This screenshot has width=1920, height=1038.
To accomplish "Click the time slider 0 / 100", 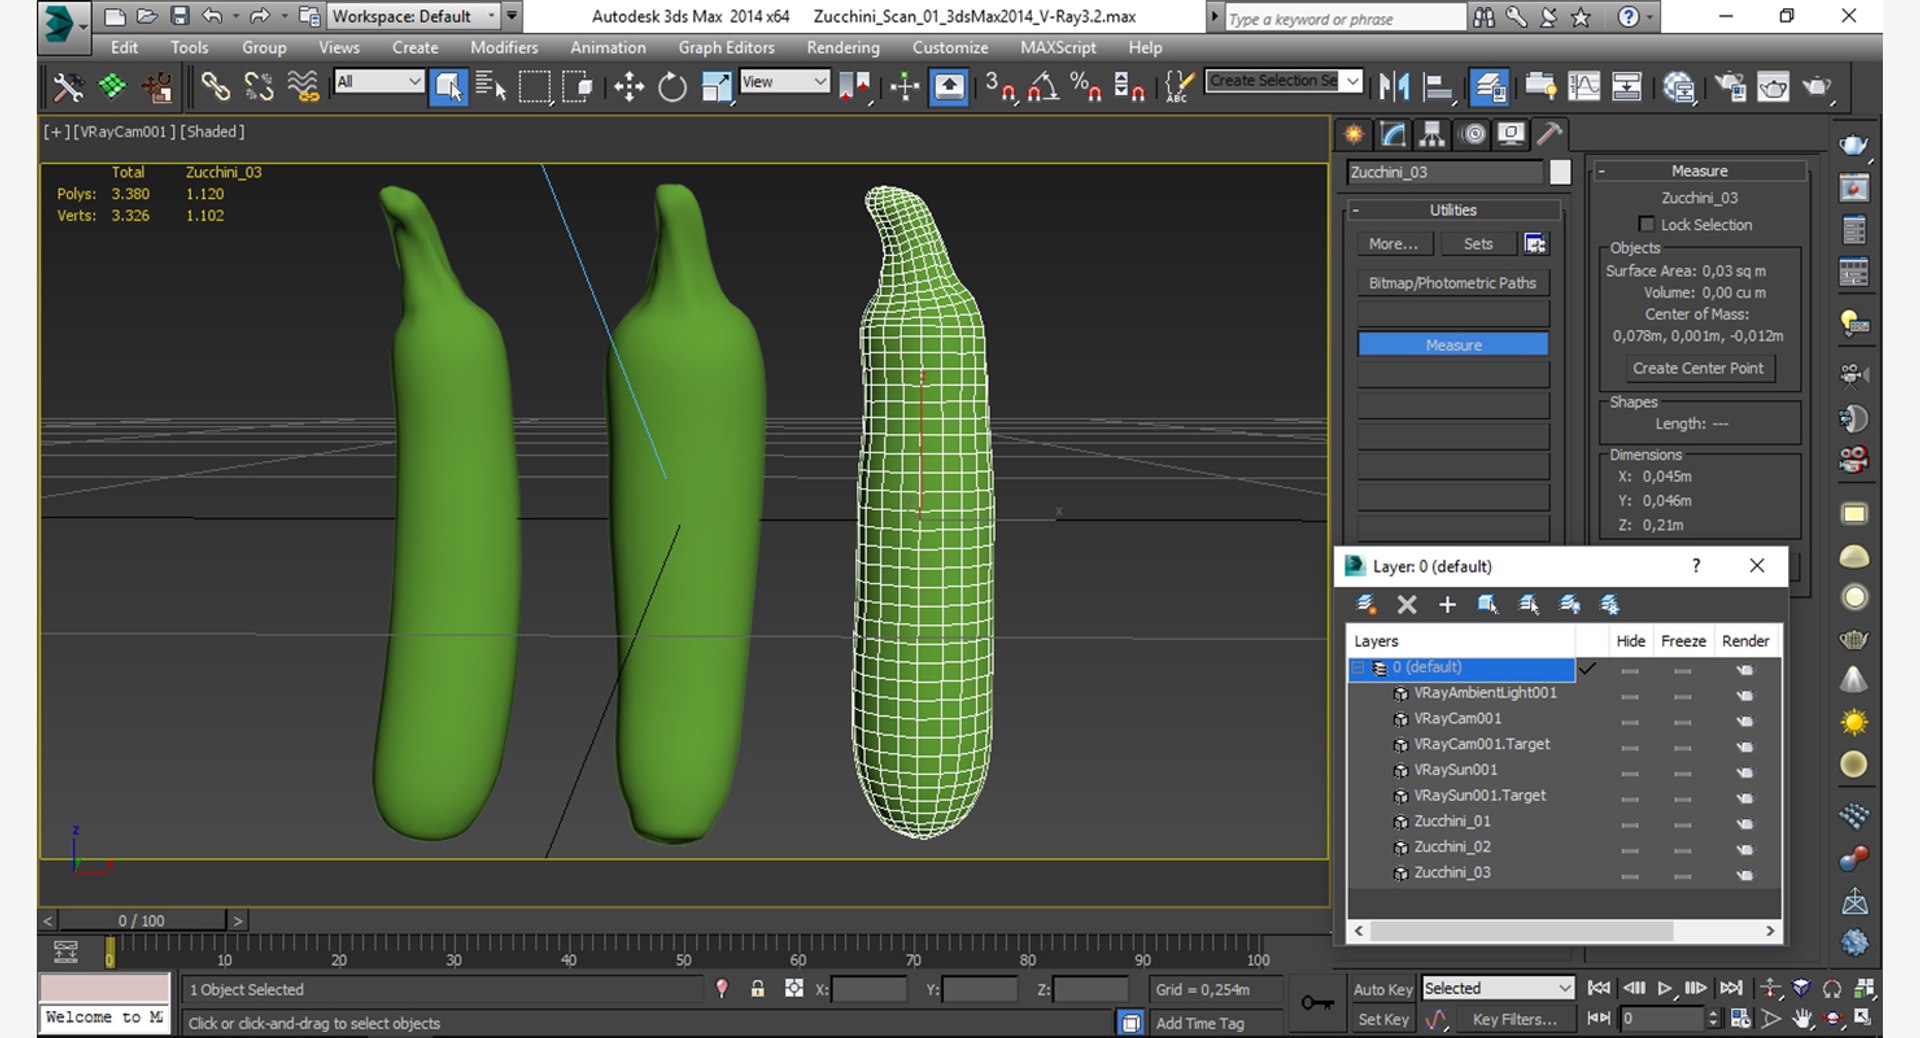I will [x=141, y=920].
